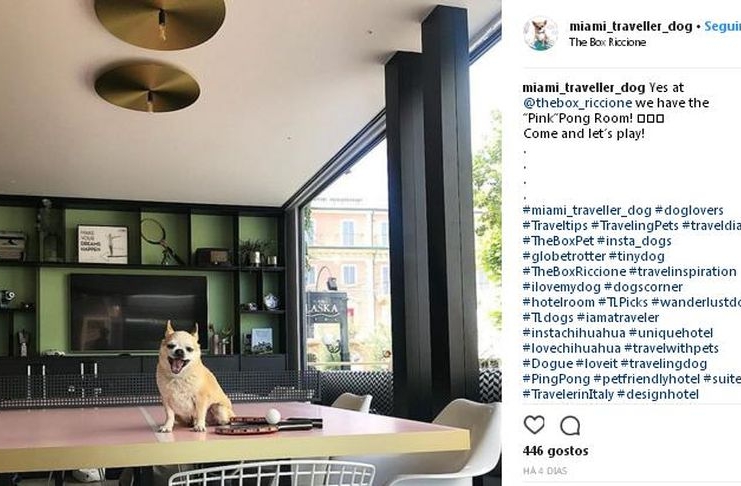Open the #travelinspiration hashtag
This screenshot has height=486, width=741.
tap(682, 272)
